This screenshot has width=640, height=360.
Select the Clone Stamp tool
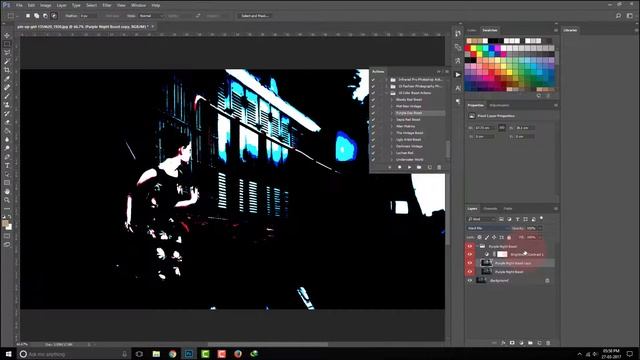click(x=7, y=105)
